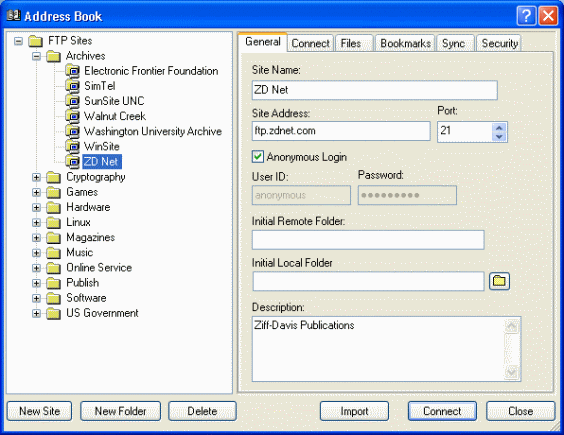Click the Site Name input field
The image size is (564, 435).
click(x=375, y=90)
